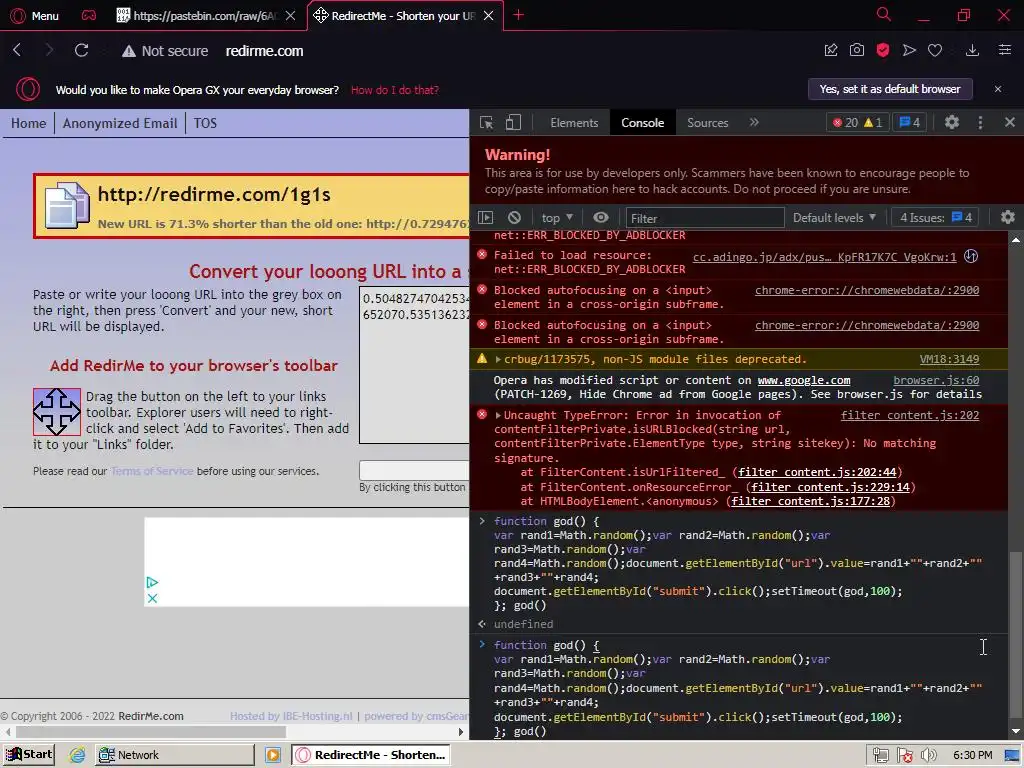Switch to the Sources tab
This screenshot has height=768, width=1024.
[707, 123]
